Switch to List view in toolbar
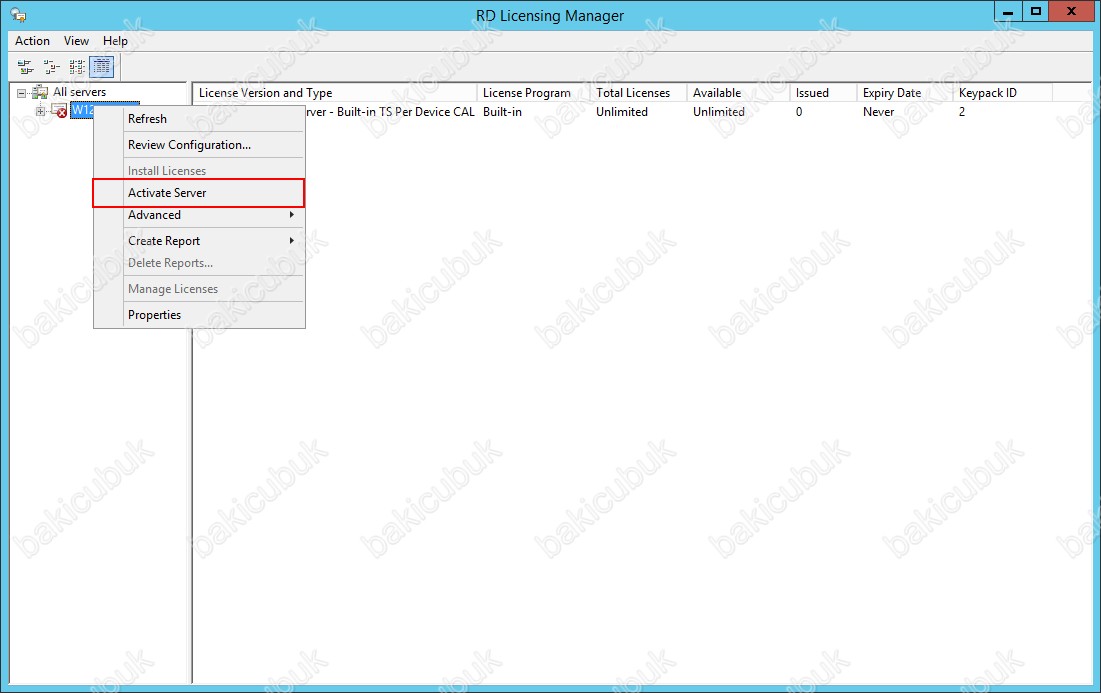This screenshot has height=693, width=1101. click(x=77, y=67)
